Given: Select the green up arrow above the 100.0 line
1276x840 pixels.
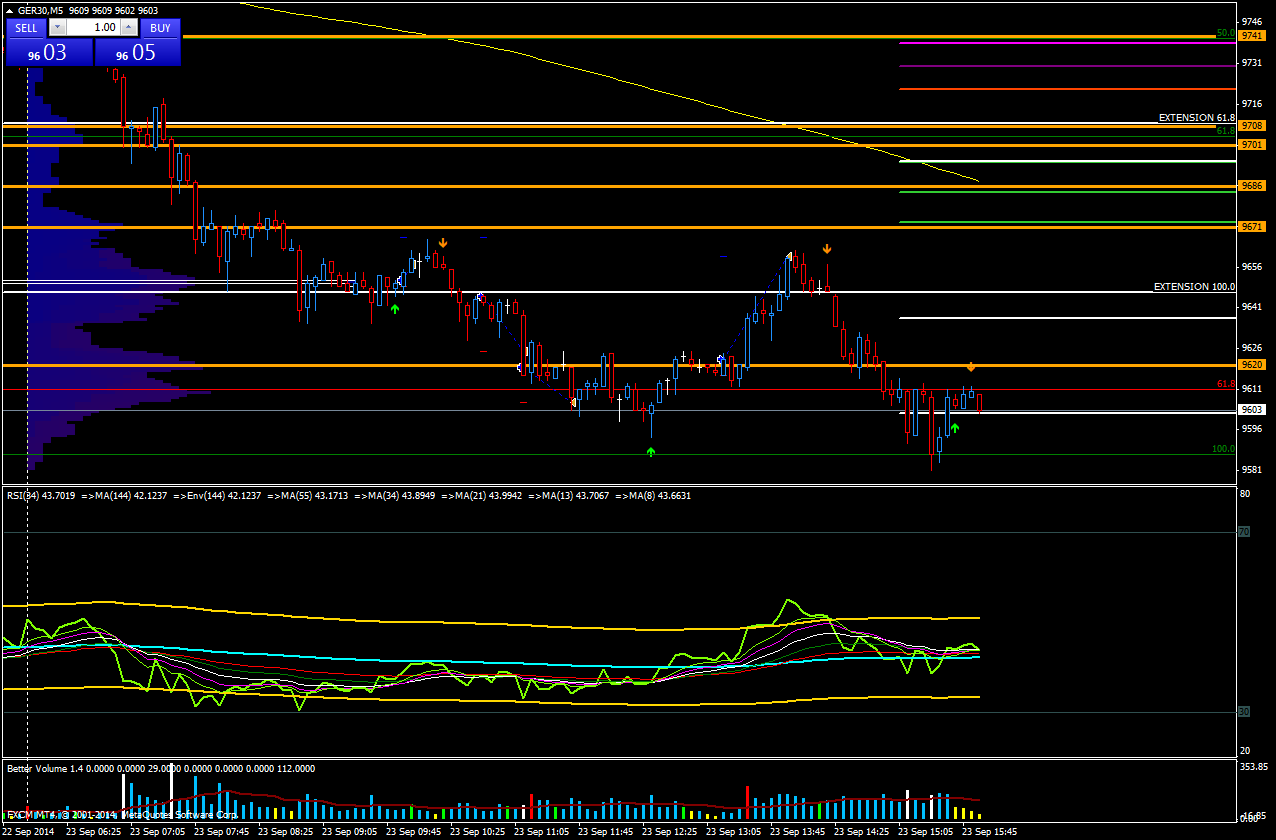Looking at the screenshot, I should click(x=651, y=453).
